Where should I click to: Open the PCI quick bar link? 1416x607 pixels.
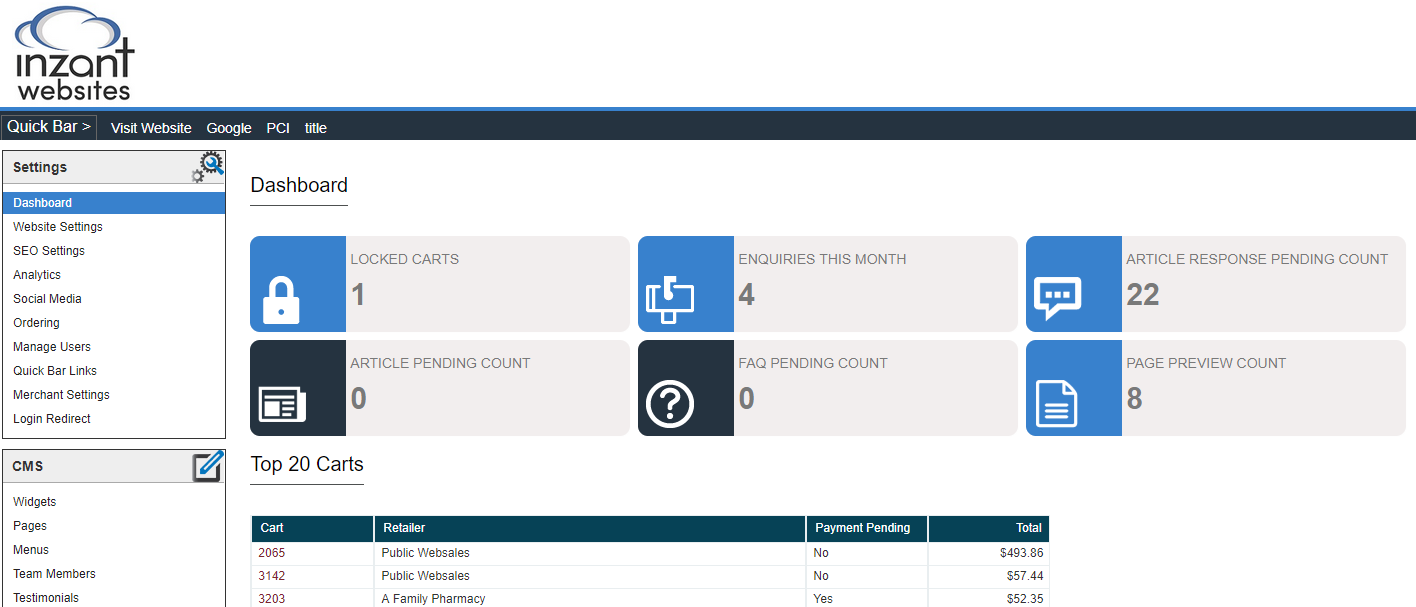(x=278, y=128)
